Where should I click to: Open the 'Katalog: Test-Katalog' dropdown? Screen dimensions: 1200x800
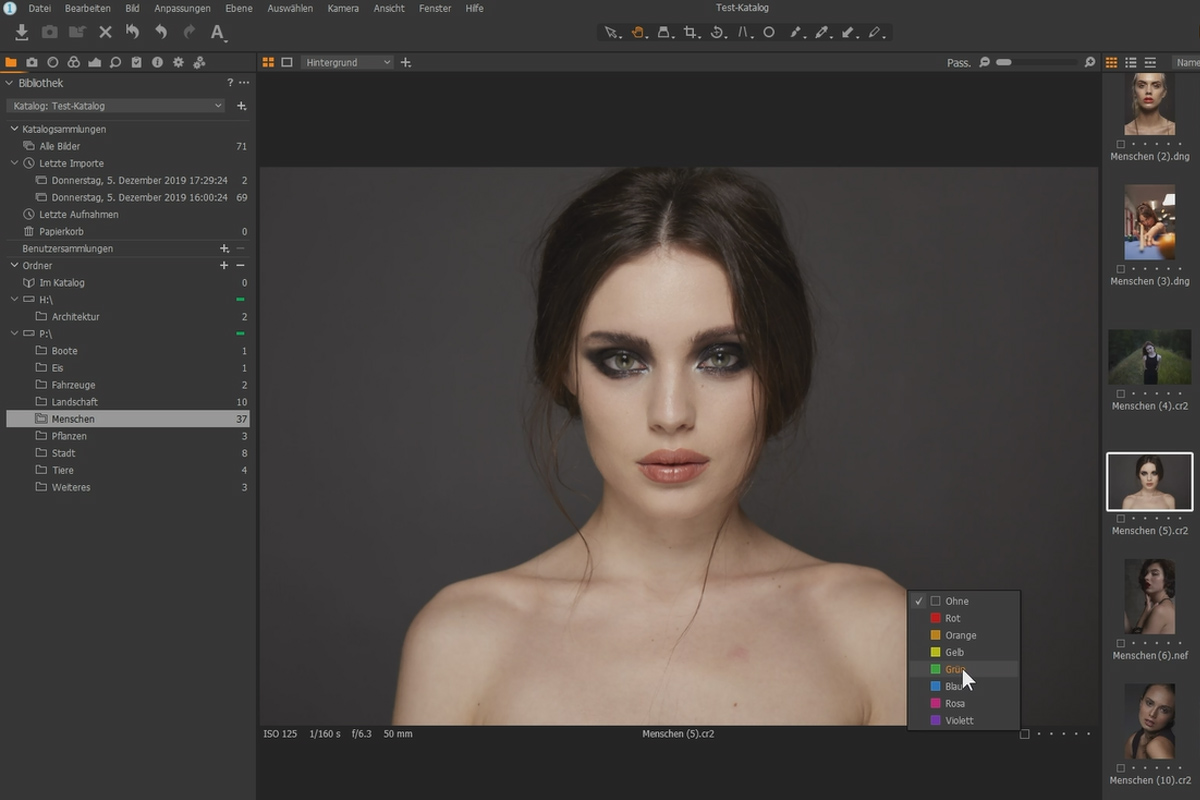pos(117,106)
